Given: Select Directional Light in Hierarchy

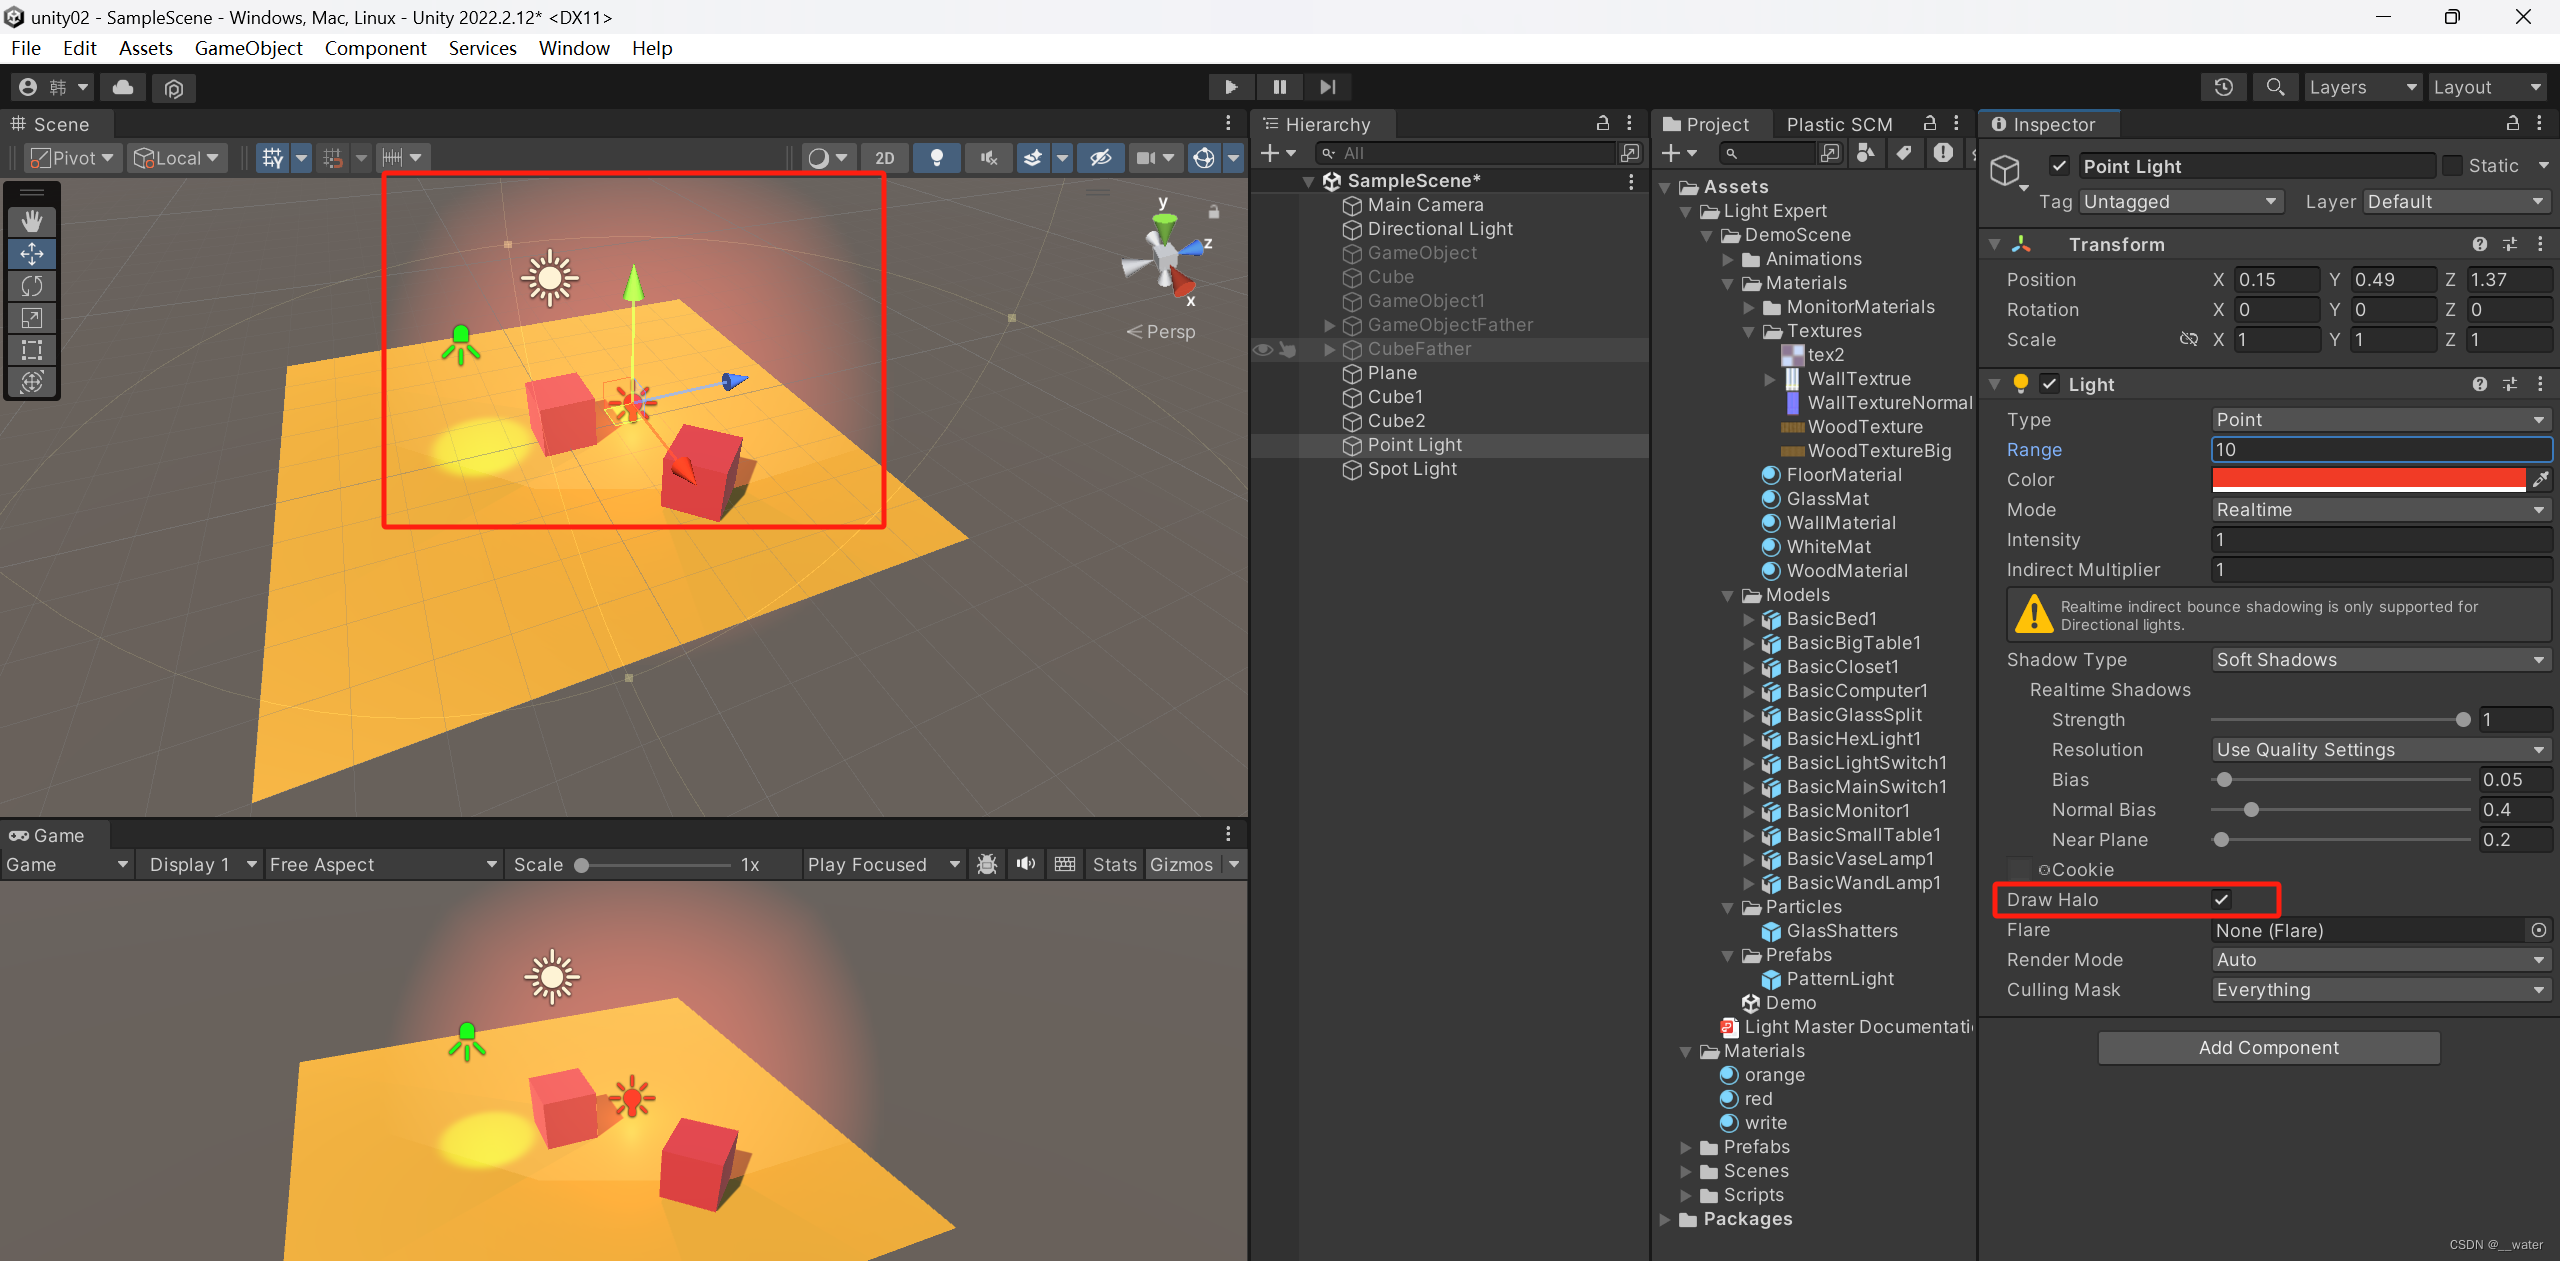Looking at the screenshot, I should [x=1439, y=229].
